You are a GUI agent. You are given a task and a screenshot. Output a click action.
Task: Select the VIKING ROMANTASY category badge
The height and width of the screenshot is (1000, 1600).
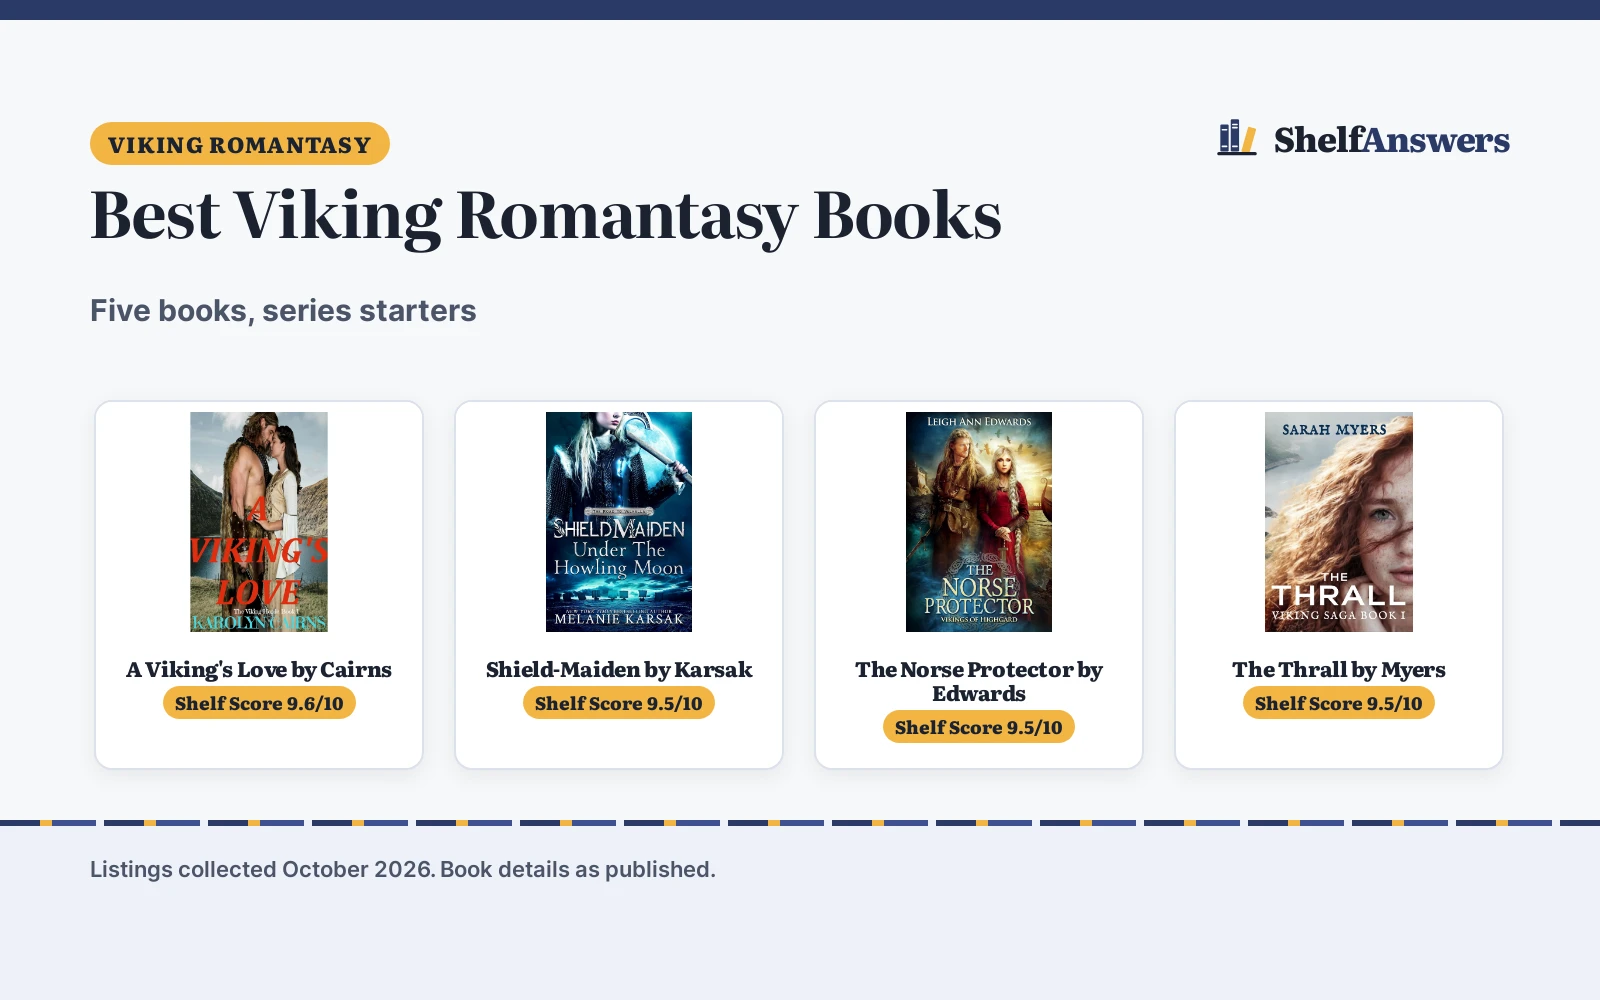pos(240,144)
